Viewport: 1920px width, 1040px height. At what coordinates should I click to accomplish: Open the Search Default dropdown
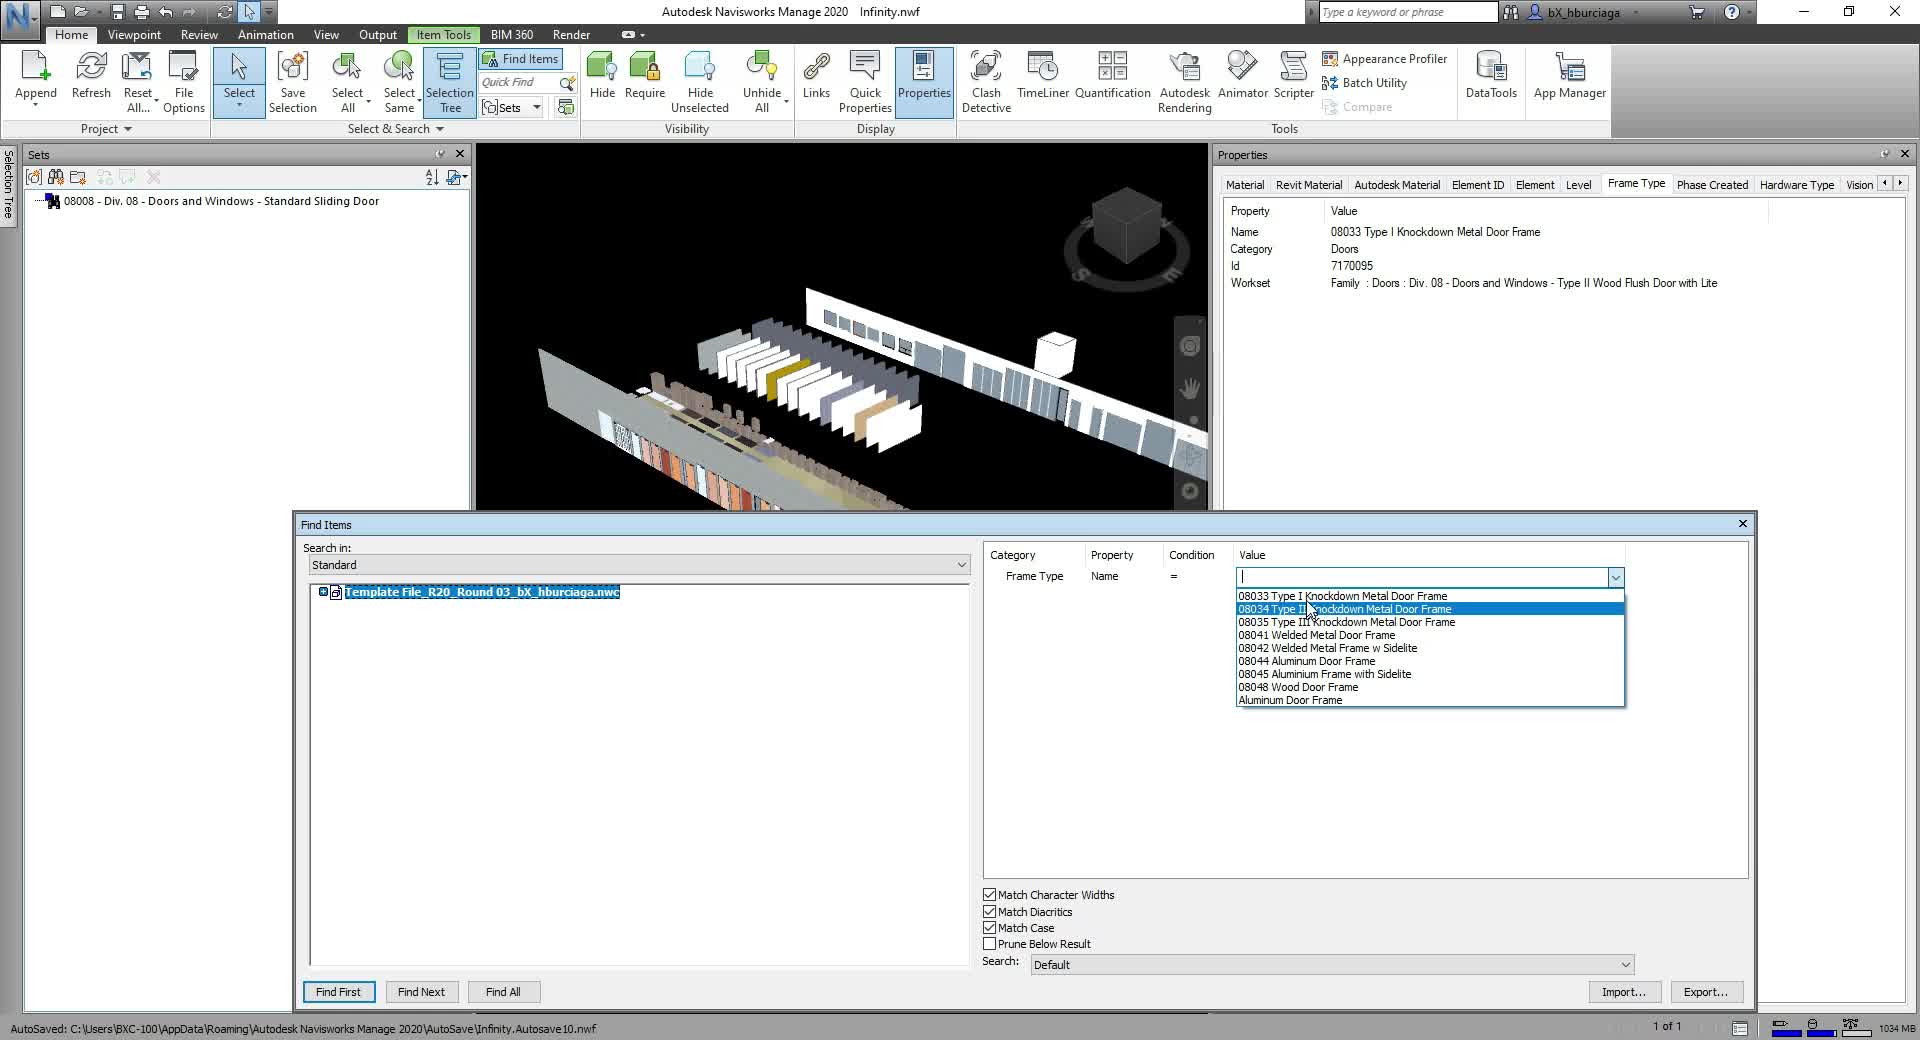1332,965
